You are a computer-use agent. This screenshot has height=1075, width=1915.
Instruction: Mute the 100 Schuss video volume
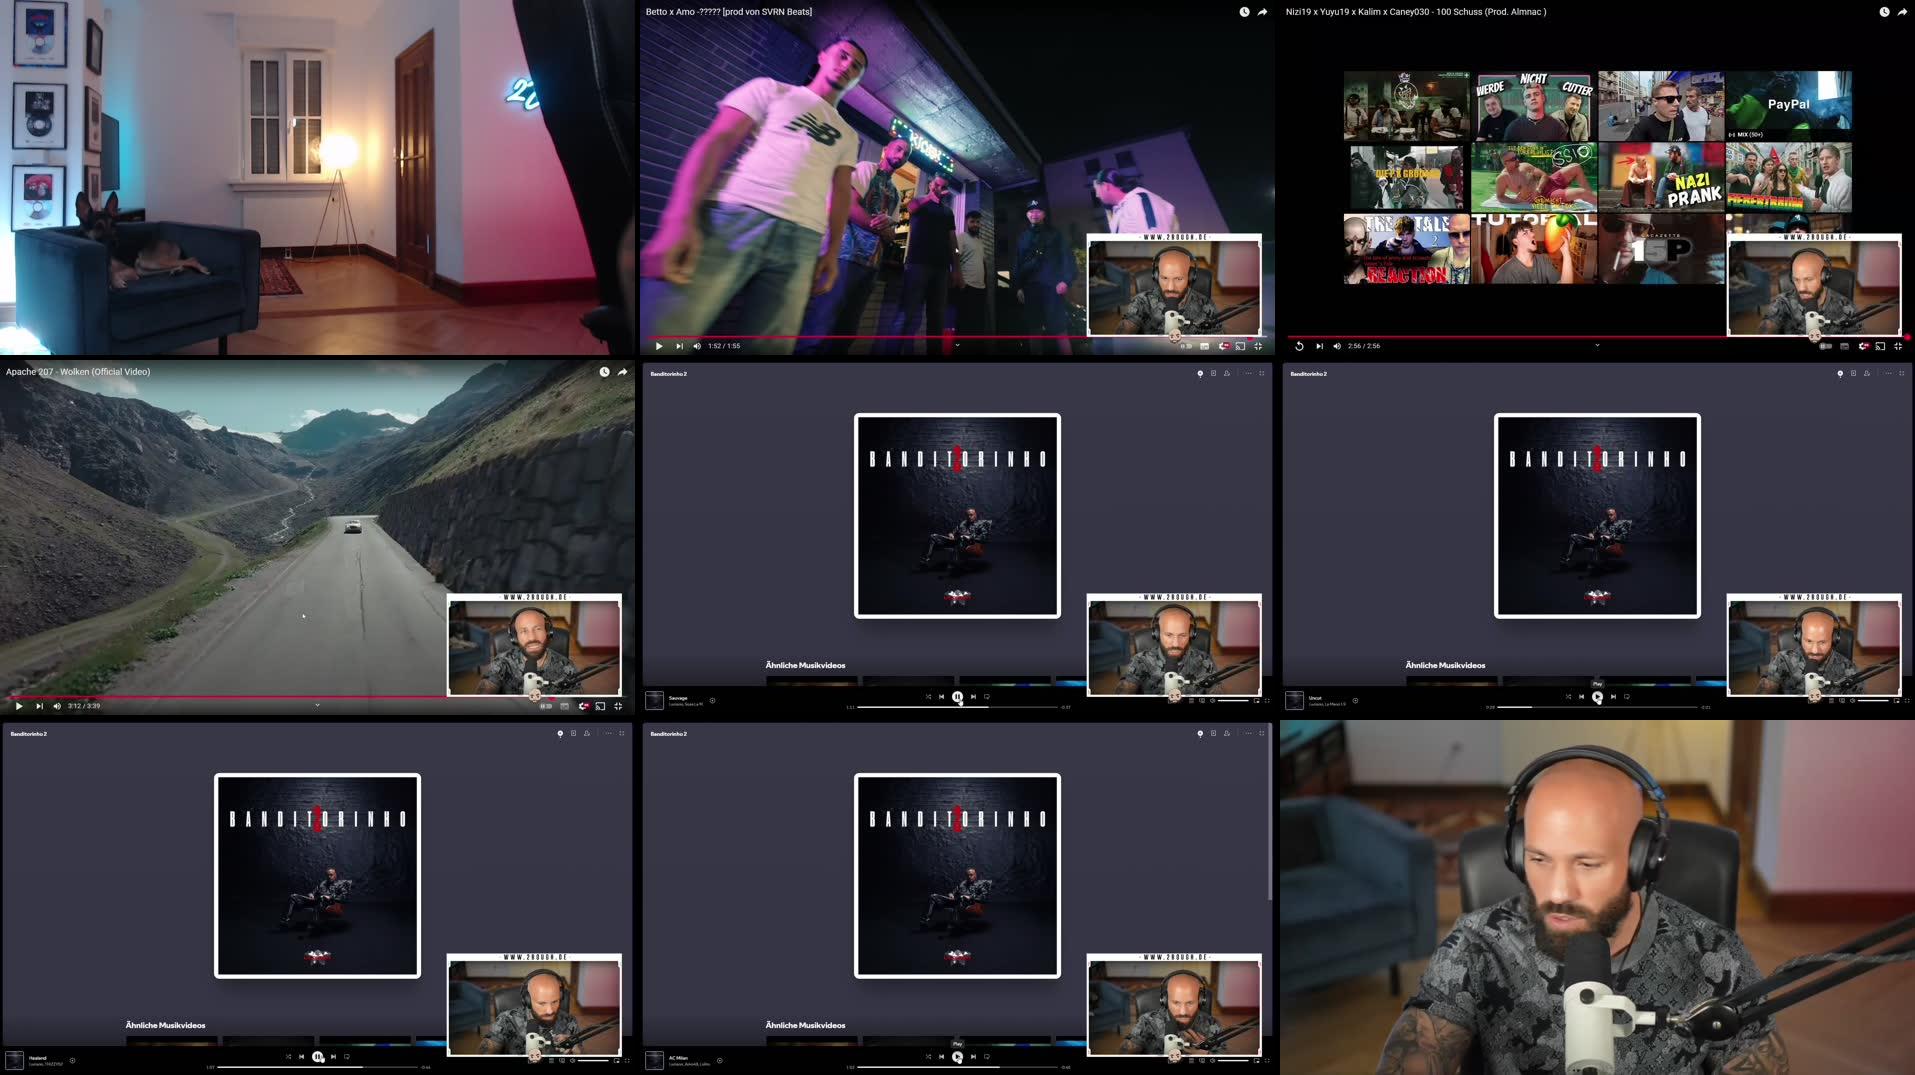click(1337, 346)
